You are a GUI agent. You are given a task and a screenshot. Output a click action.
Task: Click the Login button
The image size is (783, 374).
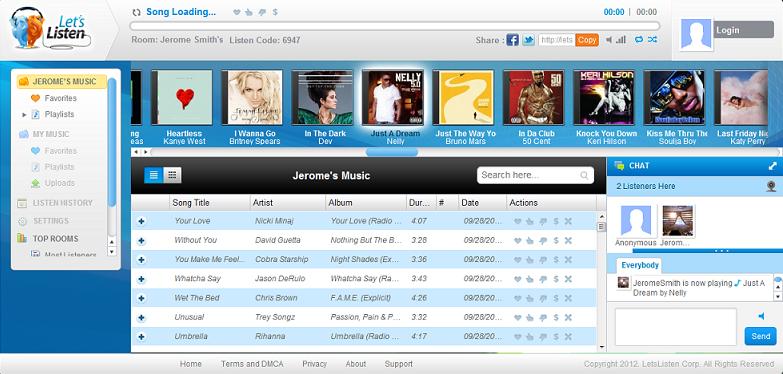coord(744,30)
